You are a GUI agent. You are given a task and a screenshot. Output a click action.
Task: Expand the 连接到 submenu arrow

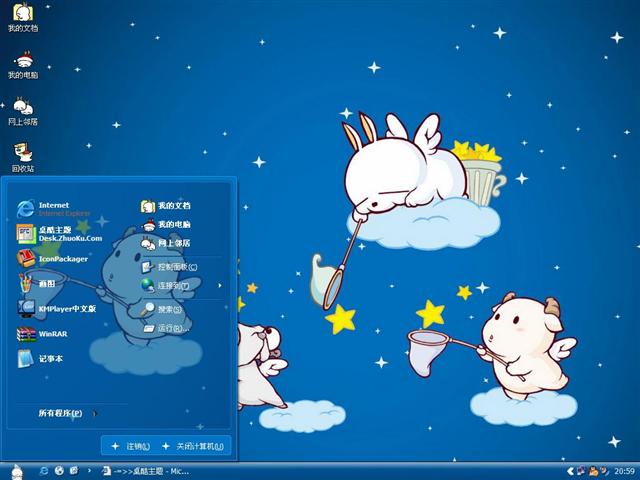click(x=220, y=286)
